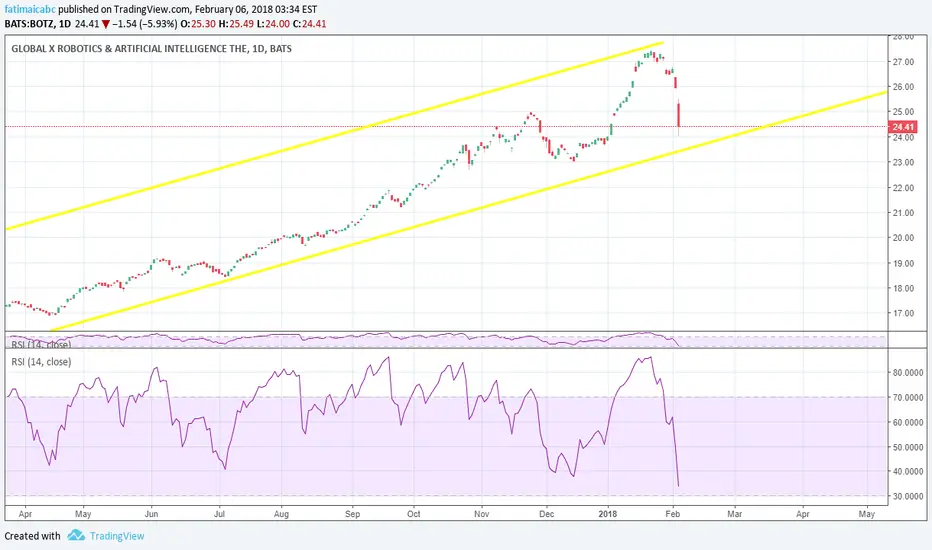The height and width of the screenshot is (550, 932).
Task: Click the upper yellow channel trendline
Action: coord(333,137)
